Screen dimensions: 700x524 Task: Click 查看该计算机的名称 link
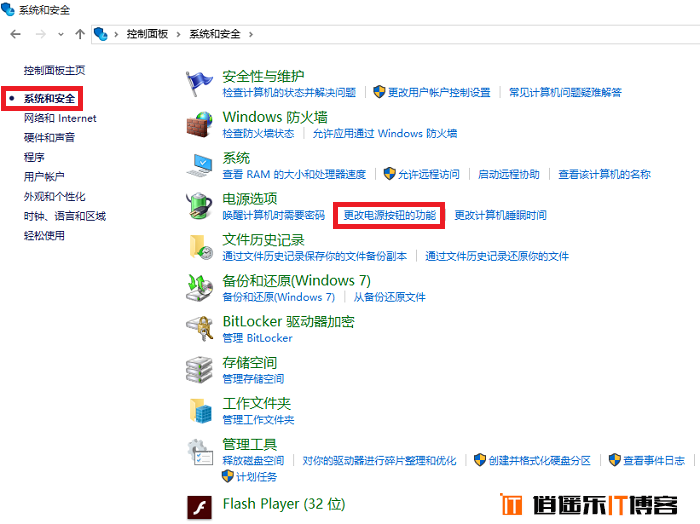coord(604,174)
